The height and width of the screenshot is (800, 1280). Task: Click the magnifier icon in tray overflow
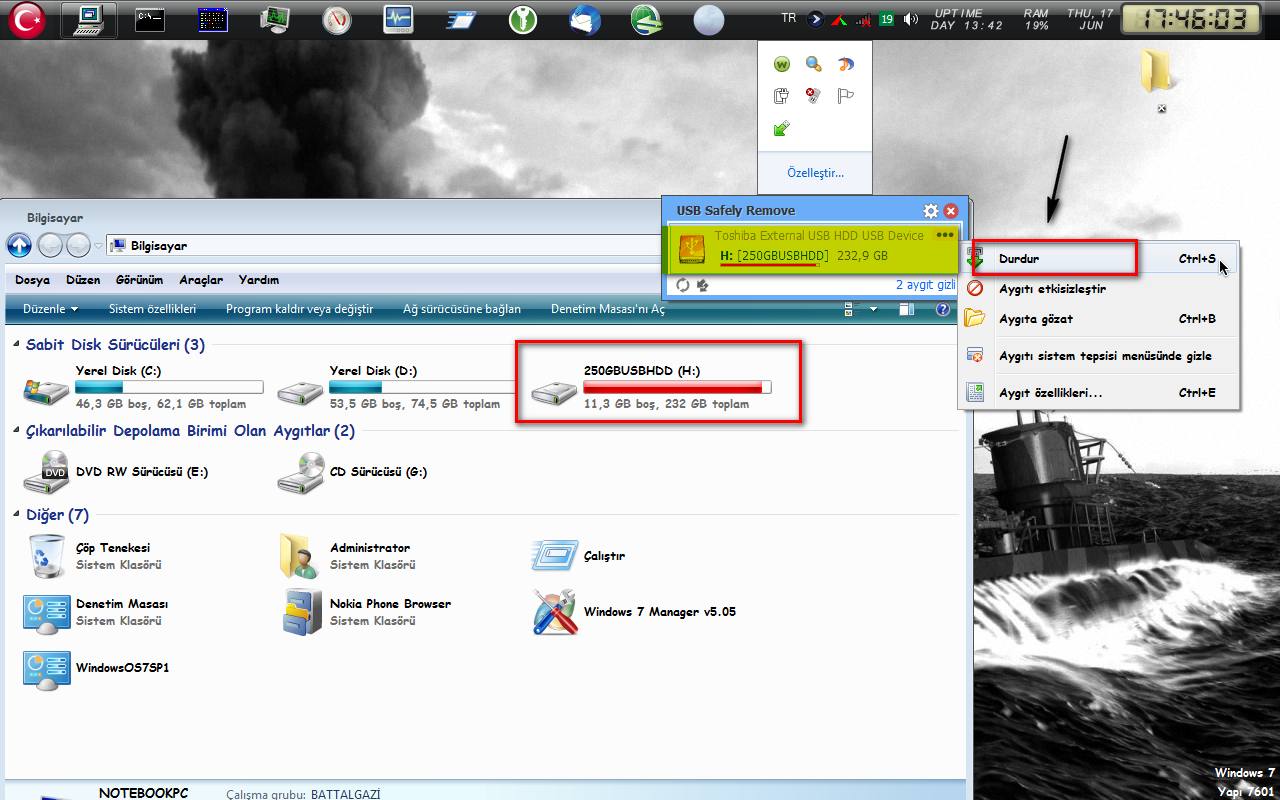pyautogui.click(x=814, y=64)
